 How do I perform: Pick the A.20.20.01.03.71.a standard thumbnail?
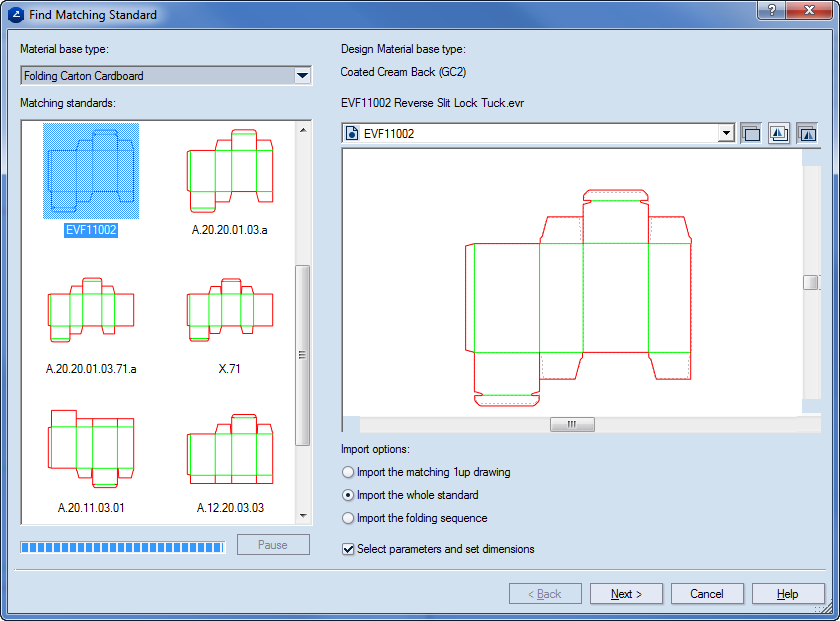91,311
